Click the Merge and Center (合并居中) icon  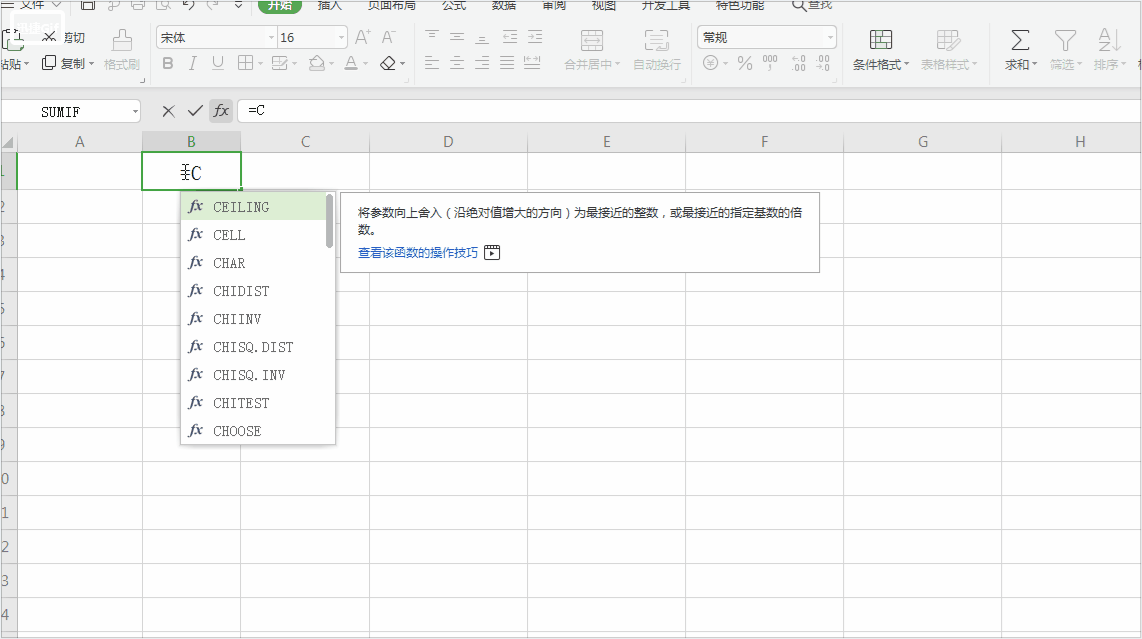591,40
